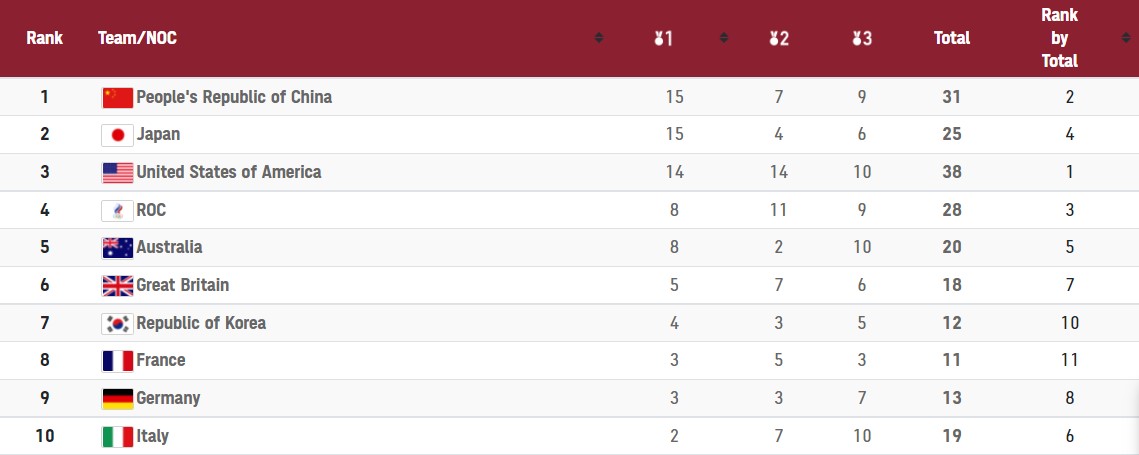Click the China flag icon
Screen dimensions: 1139x455
point(117,97)
